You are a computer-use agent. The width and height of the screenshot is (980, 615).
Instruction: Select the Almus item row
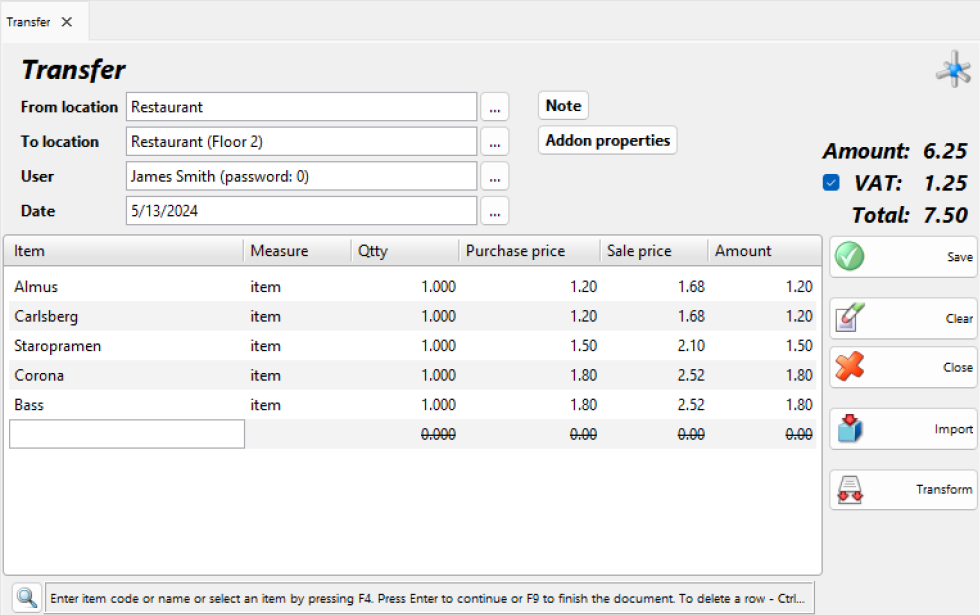coord(410,287)
